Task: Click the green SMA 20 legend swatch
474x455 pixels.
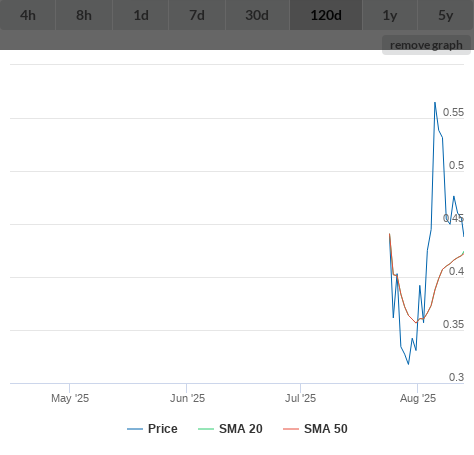Action: coord(206,429)
